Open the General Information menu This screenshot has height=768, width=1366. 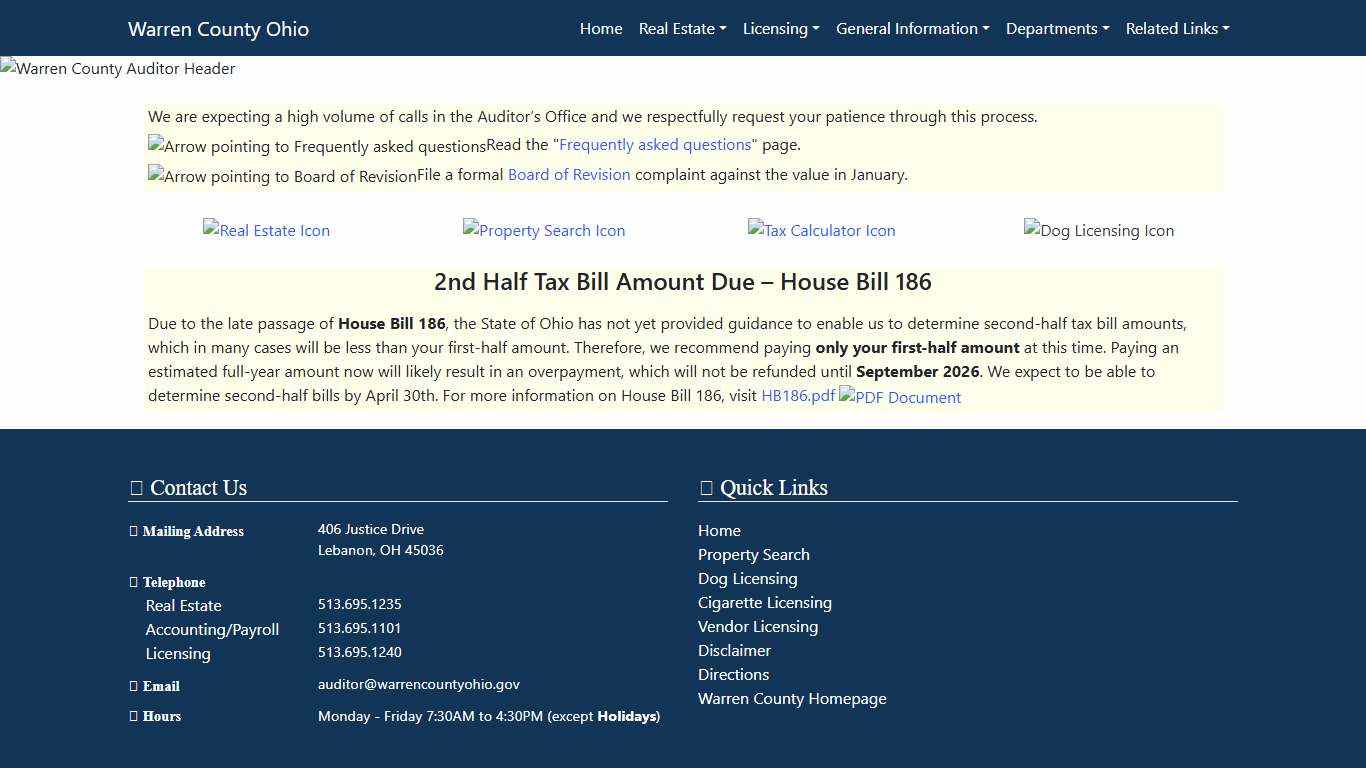(912, 29)
